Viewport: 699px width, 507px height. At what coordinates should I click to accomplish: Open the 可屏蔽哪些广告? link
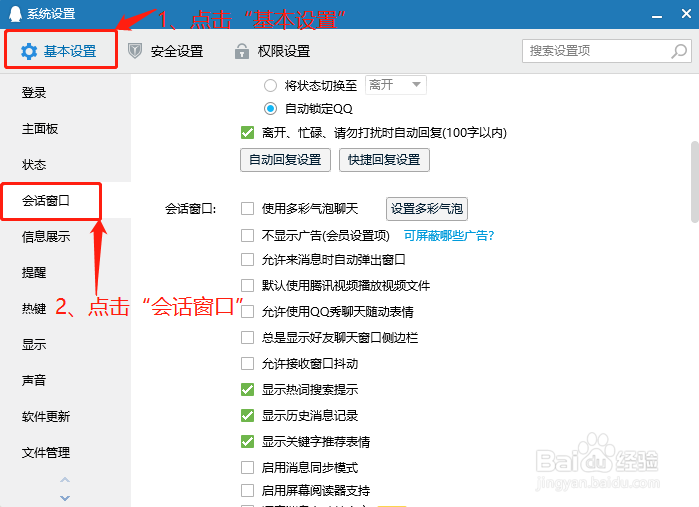point(449,235)
